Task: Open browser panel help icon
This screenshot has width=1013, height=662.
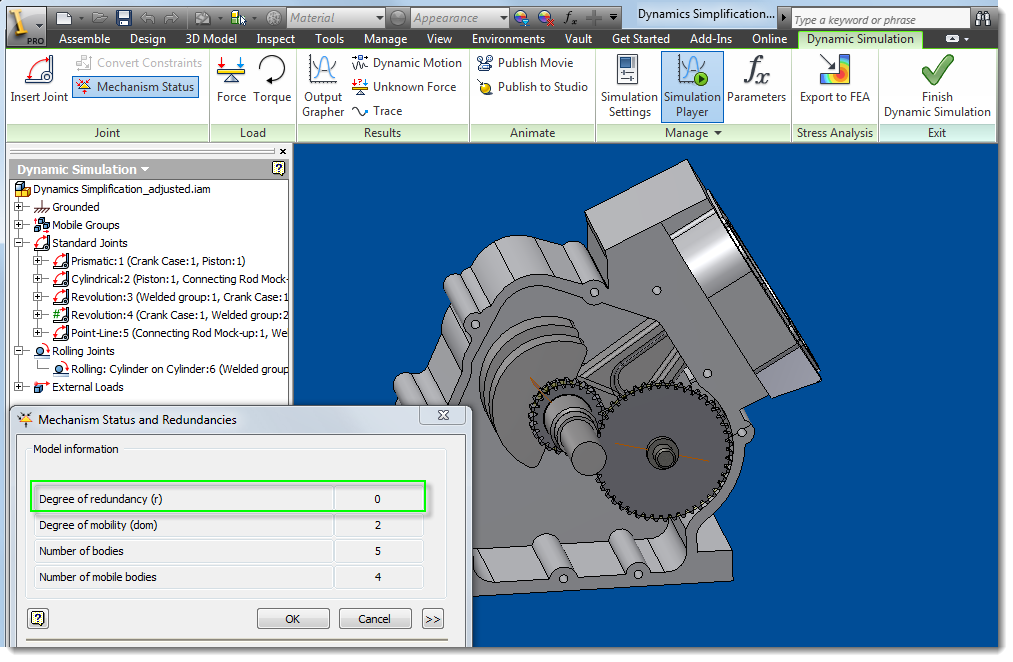Action: coord(278,169)
